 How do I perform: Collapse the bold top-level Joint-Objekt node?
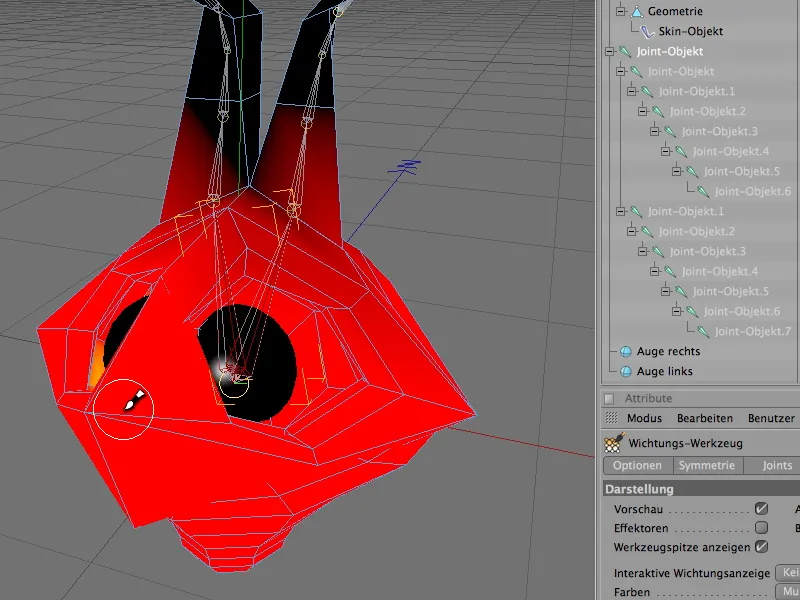point(610,52)
